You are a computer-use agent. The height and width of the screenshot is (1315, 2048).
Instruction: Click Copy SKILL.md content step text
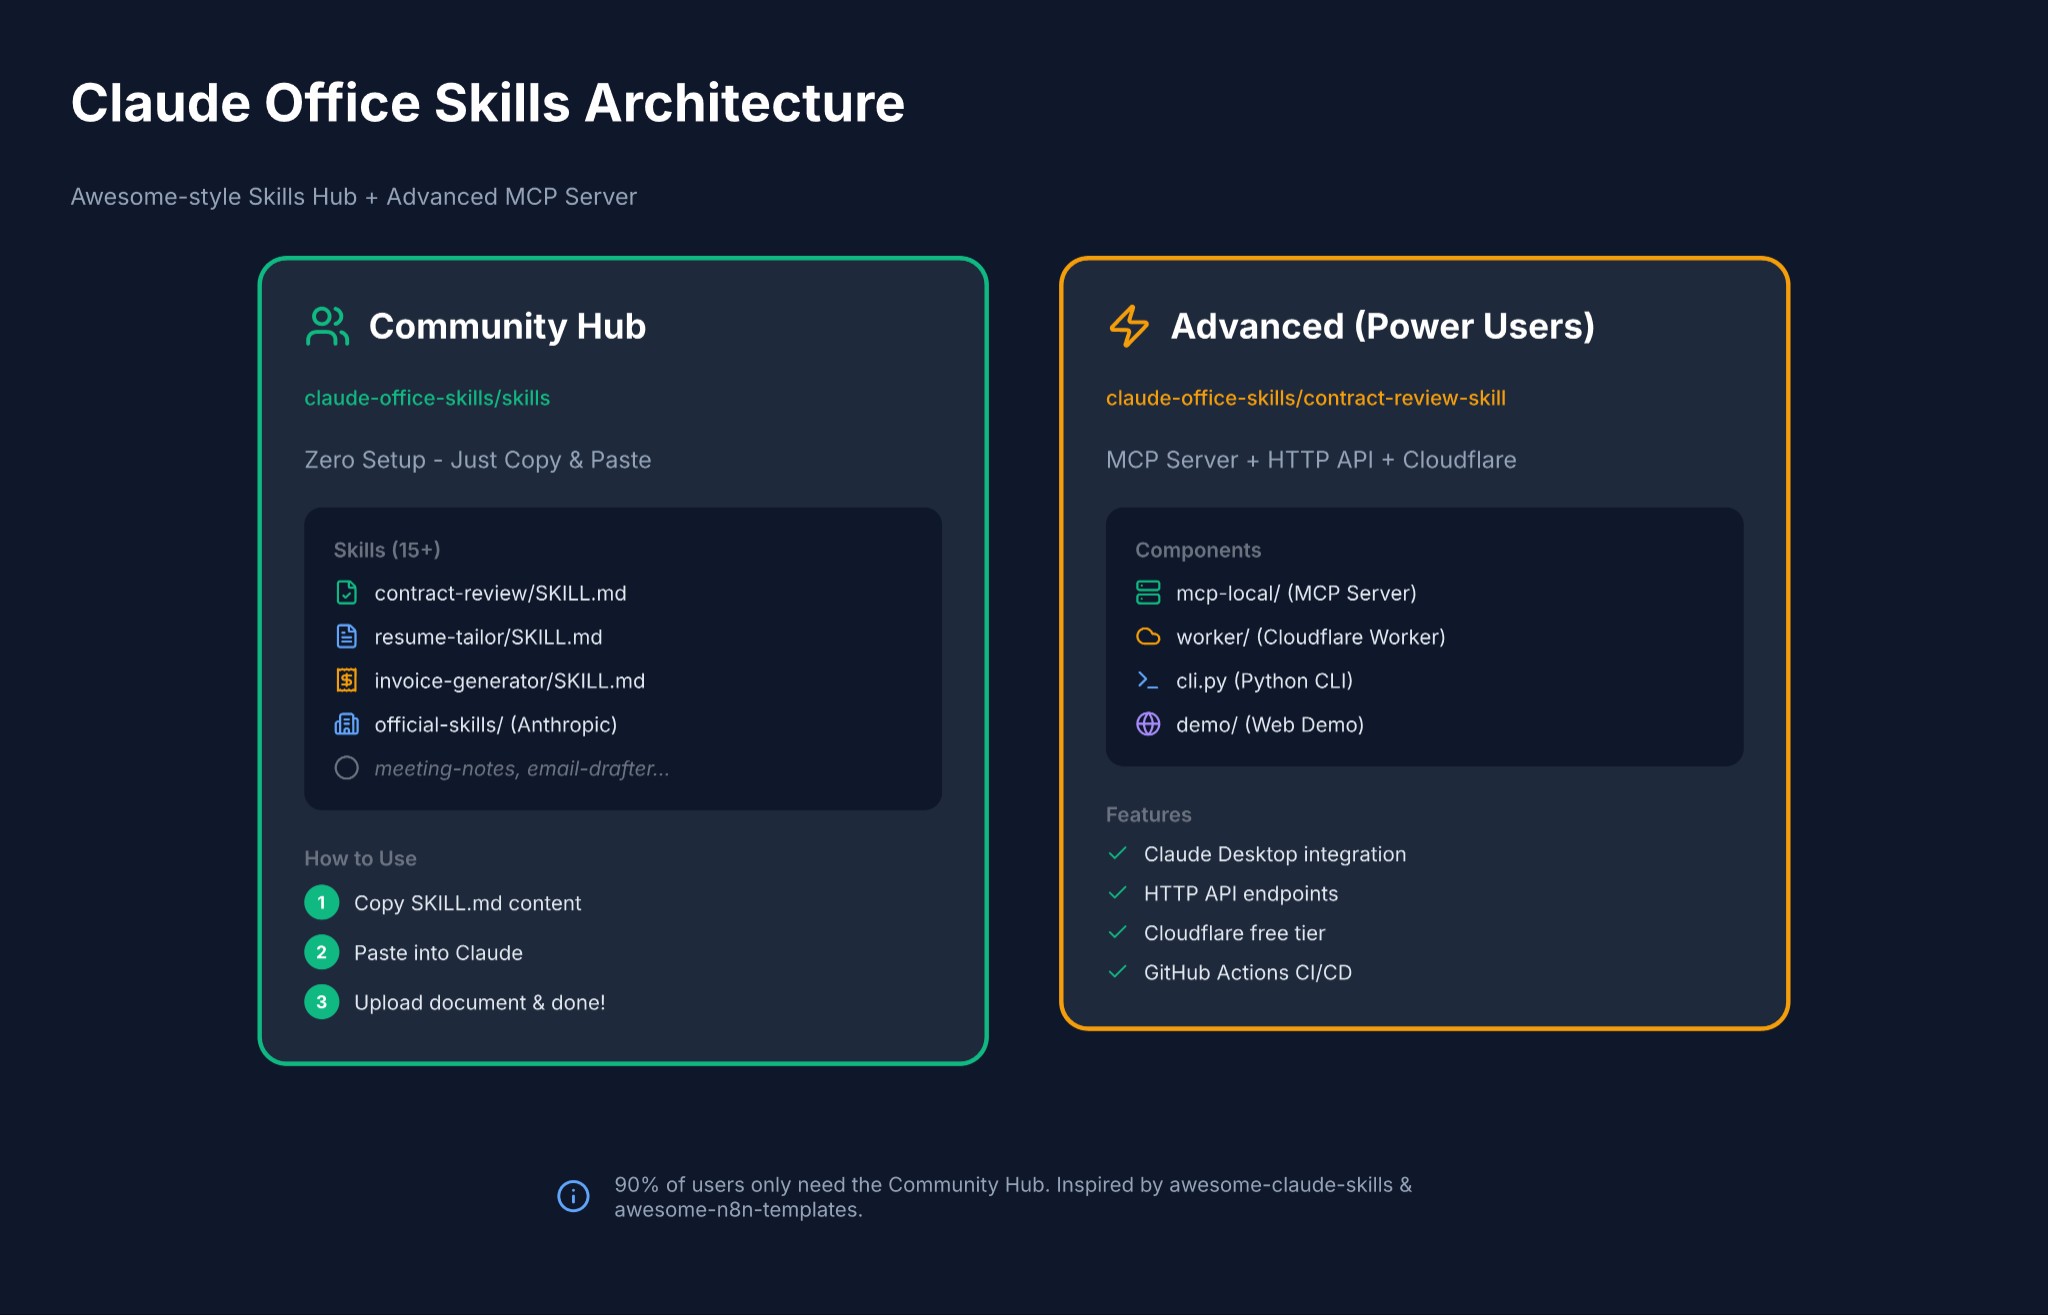(467, 903)
